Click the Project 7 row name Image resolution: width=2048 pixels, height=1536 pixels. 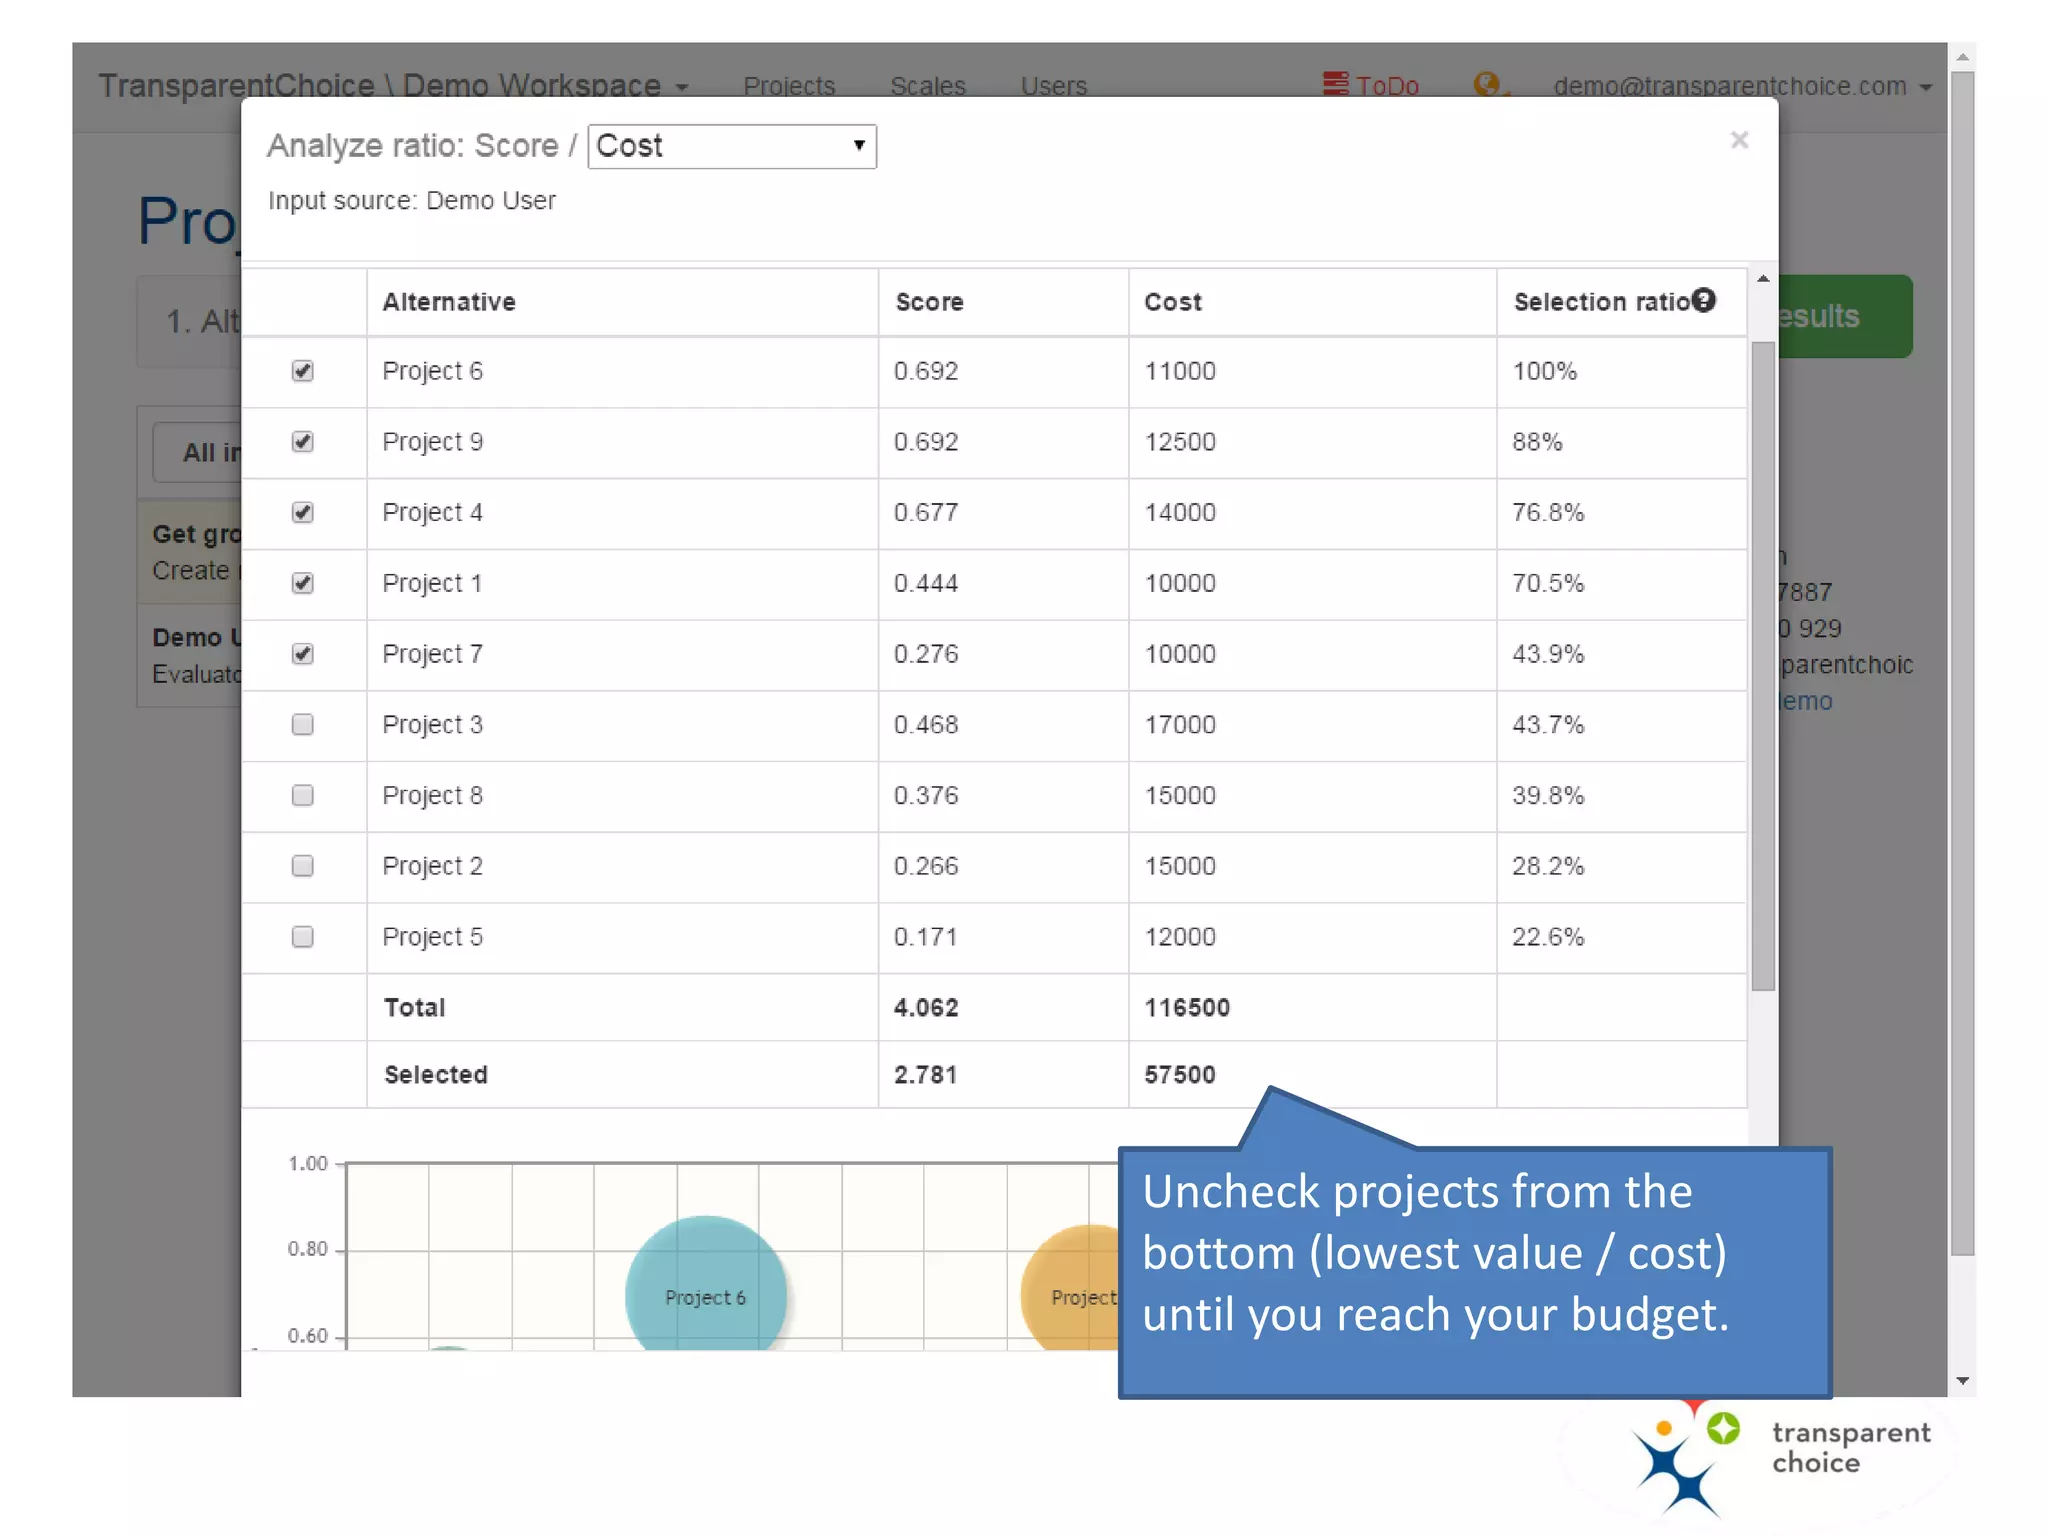(432, 654)
